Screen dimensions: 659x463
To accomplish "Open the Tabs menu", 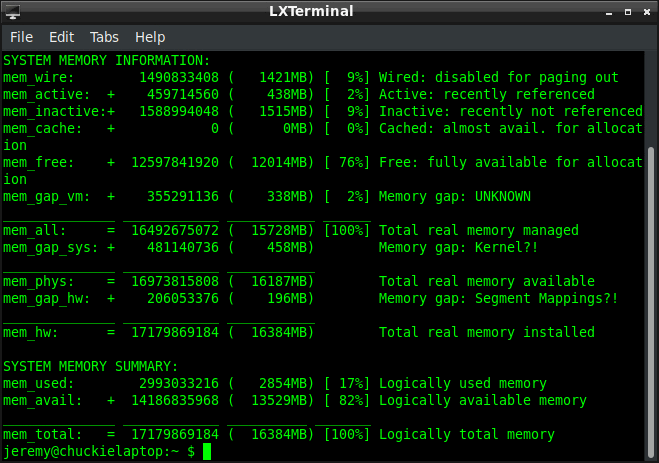I will tap(104, 37).
